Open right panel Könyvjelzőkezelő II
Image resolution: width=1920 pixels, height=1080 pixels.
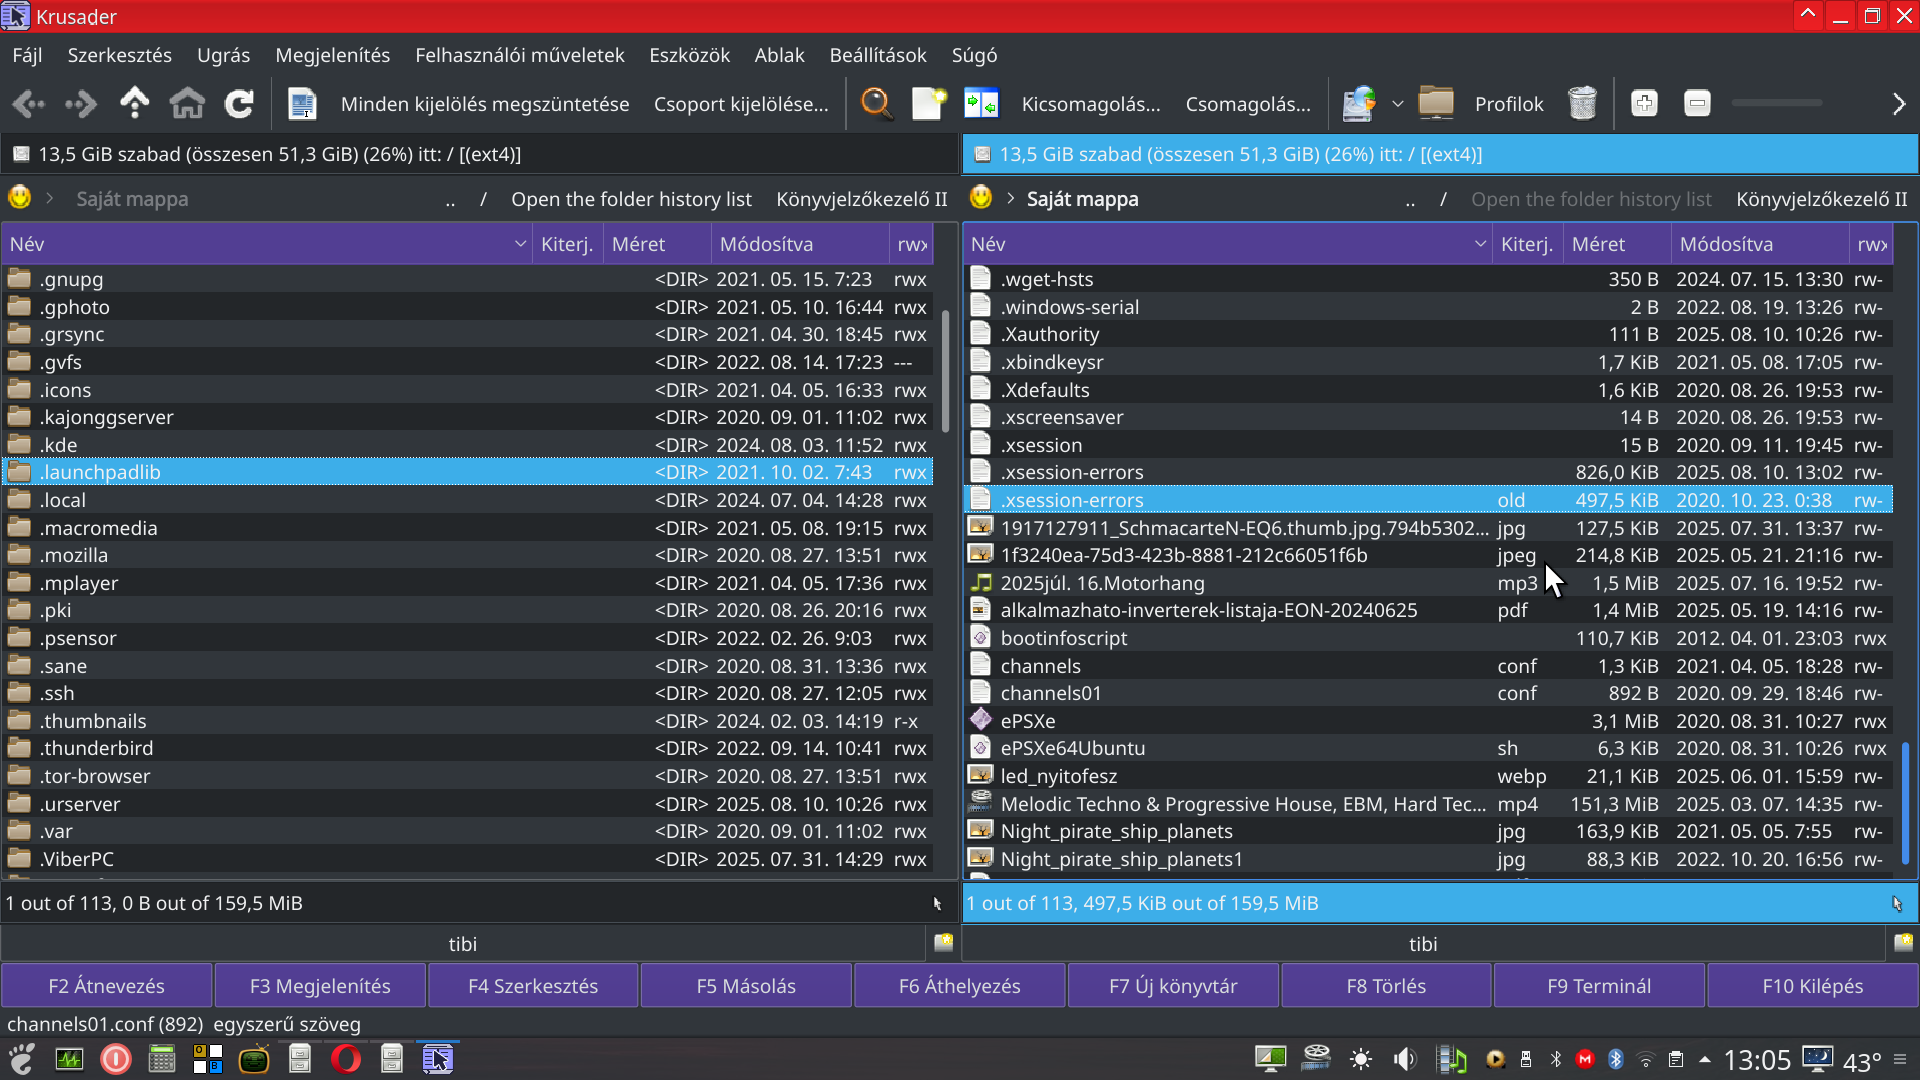point(1821,199)
